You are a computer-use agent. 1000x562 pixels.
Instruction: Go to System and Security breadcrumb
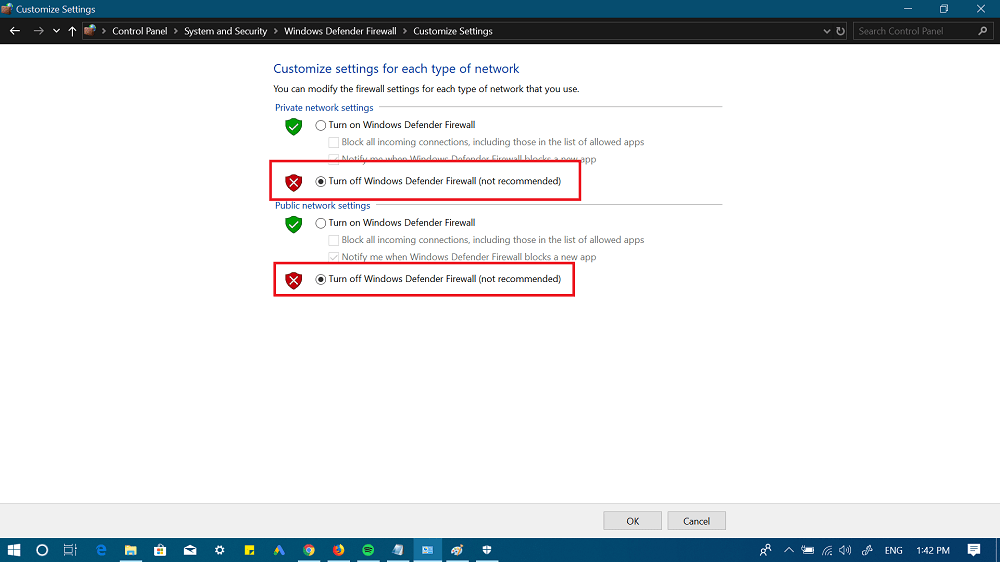225,31
